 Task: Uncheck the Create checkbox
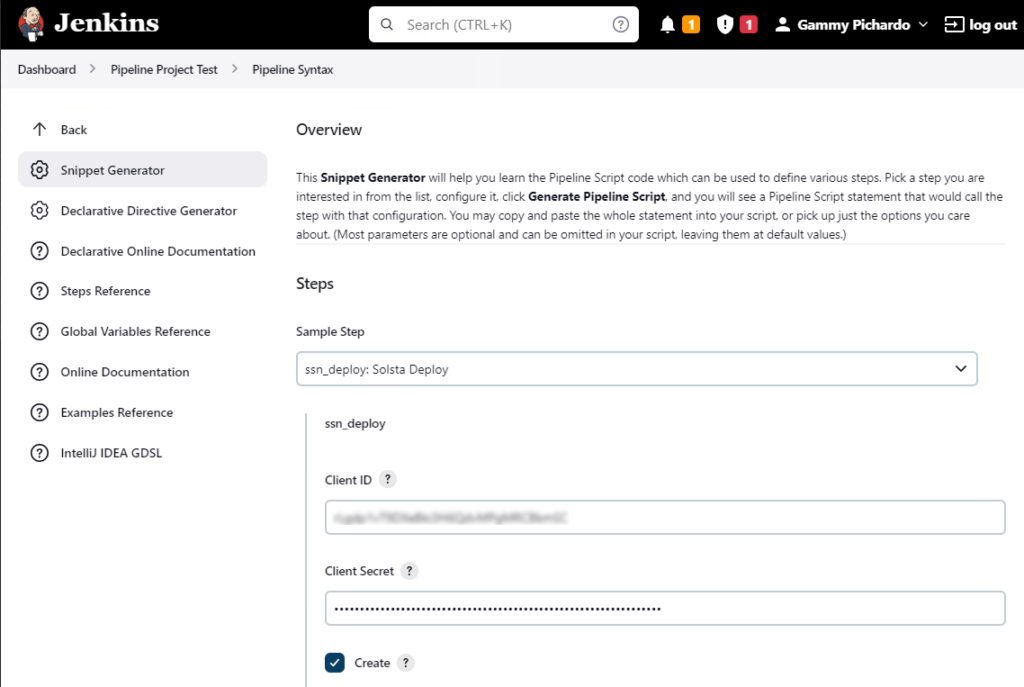point(335,663)
